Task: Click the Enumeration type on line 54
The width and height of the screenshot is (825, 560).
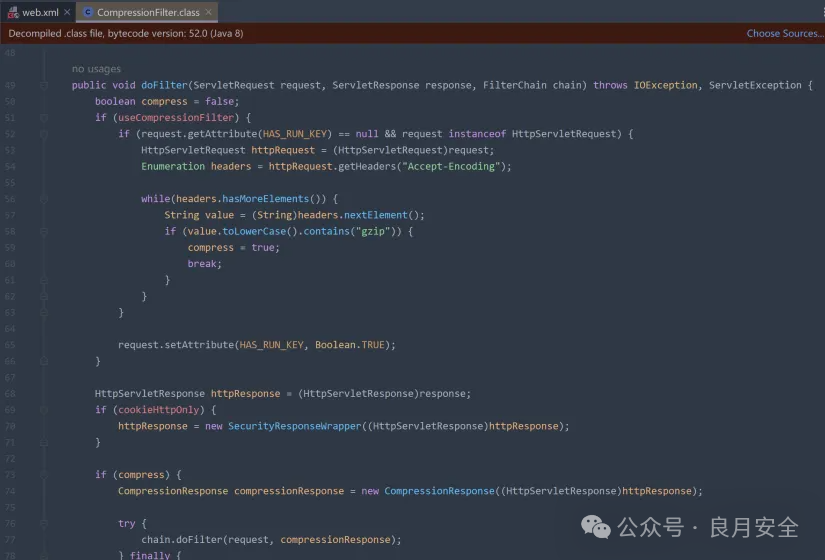Action: 173,166
